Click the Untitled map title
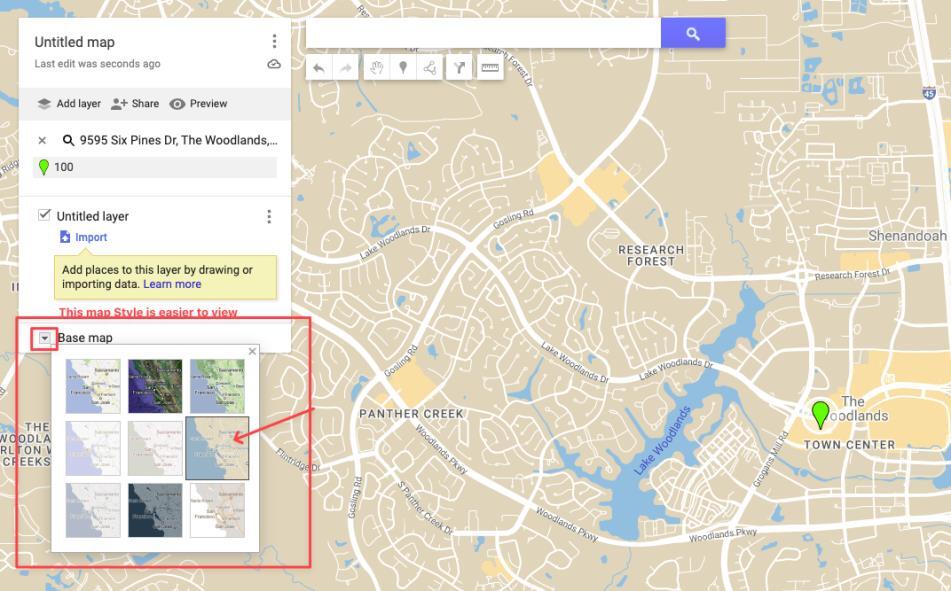Screen dimensions: 951x591 tap(75, 42)
